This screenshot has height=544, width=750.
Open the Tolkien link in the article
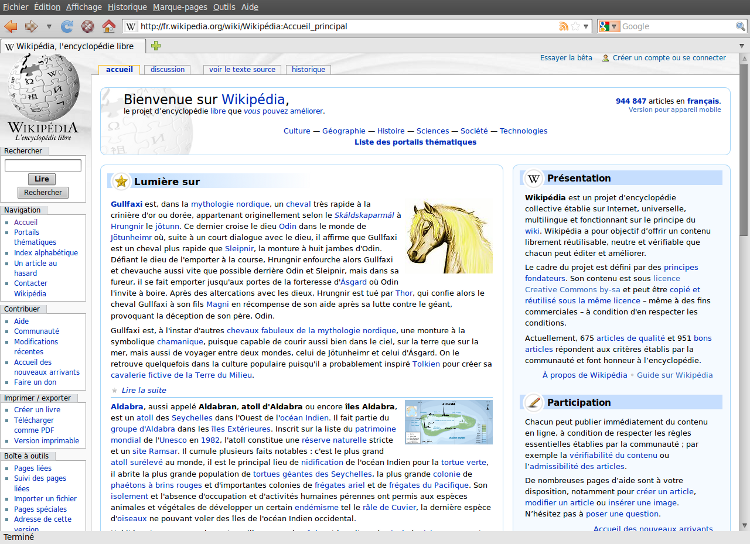(x=426, y=364)
